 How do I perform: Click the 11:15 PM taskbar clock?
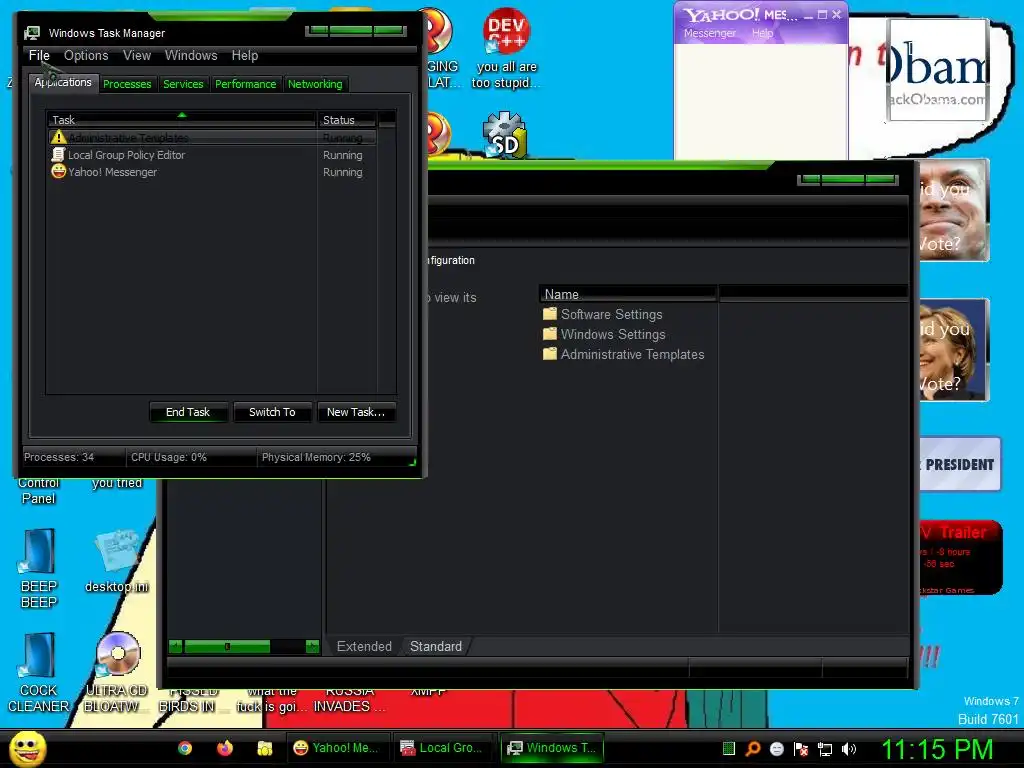(x=936, y=749)
